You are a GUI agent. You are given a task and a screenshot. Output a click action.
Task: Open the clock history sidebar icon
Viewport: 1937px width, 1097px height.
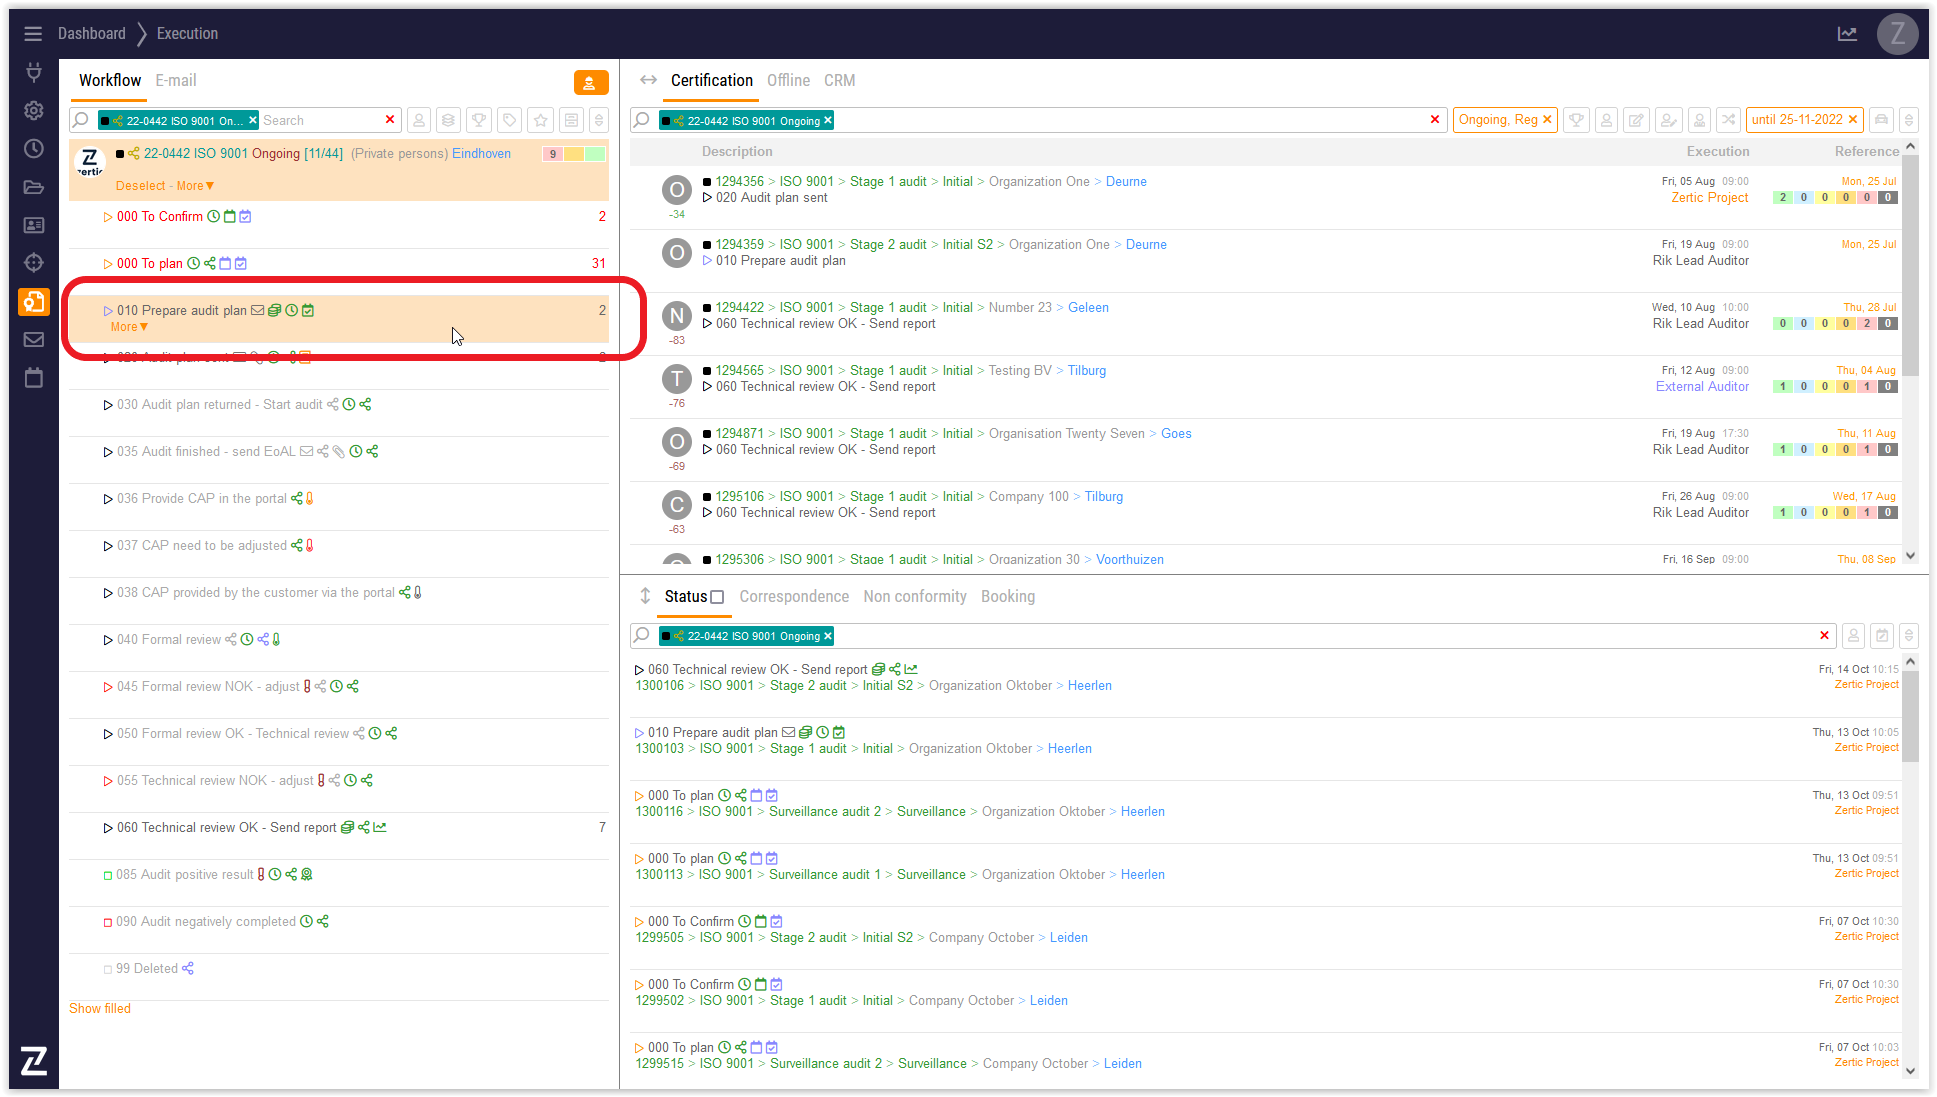click(x=34, y=149)
